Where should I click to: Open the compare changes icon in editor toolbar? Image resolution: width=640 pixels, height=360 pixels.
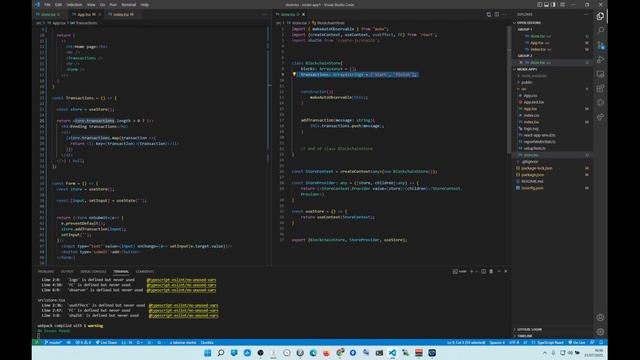coord(489,14)
